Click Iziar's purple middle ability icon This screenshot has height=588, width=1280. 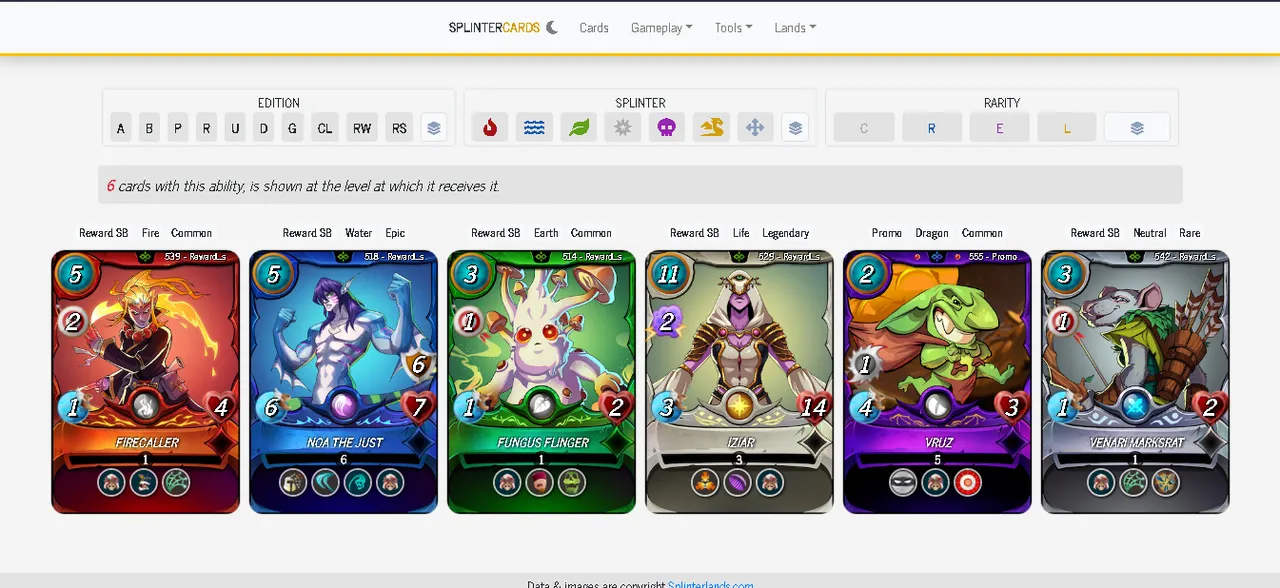738,483
